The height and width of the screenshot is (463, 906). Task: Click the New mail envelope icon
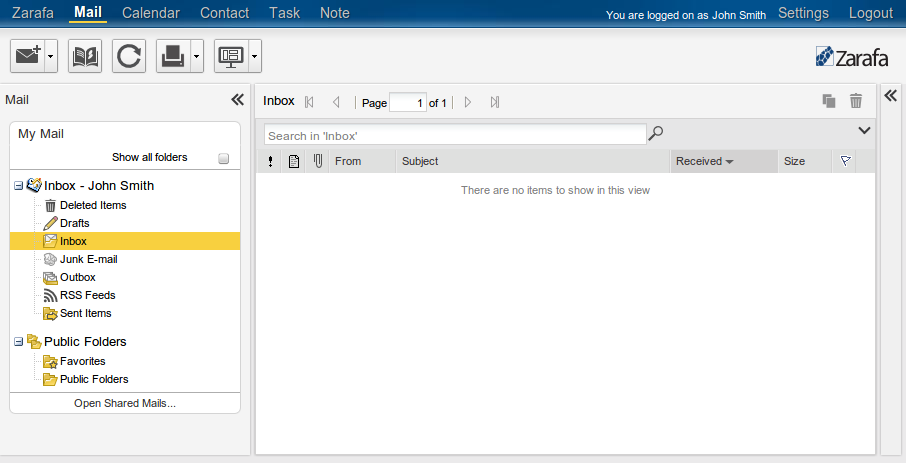tap(27, 56)
